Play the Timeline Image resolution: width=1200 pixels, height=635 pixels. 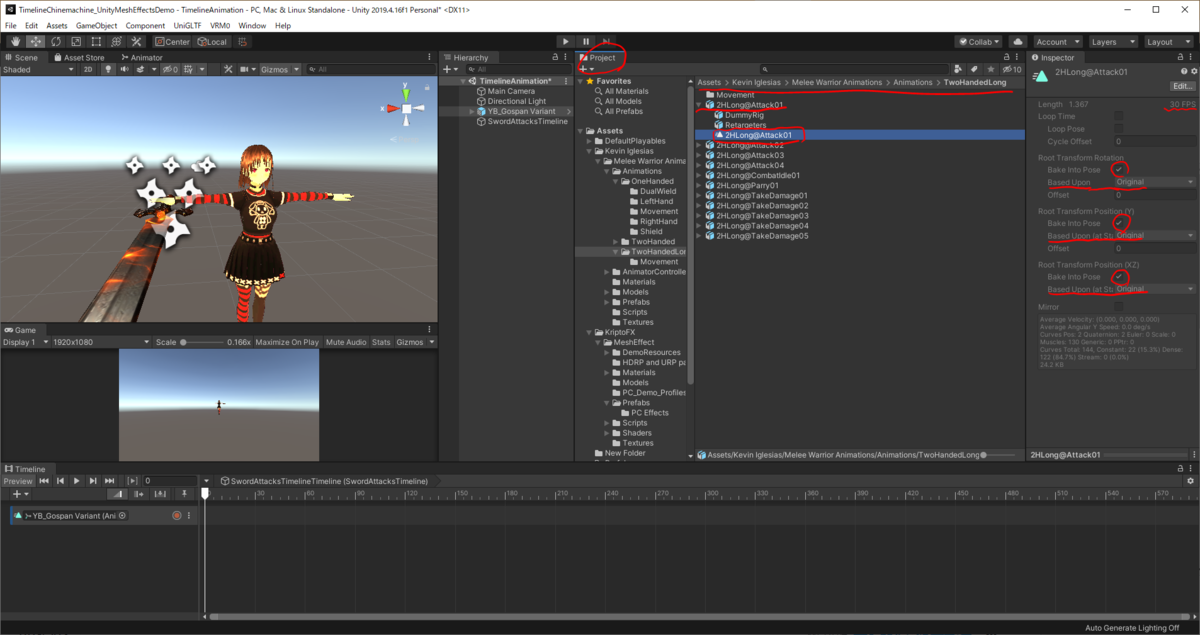[x=77, y=481]
